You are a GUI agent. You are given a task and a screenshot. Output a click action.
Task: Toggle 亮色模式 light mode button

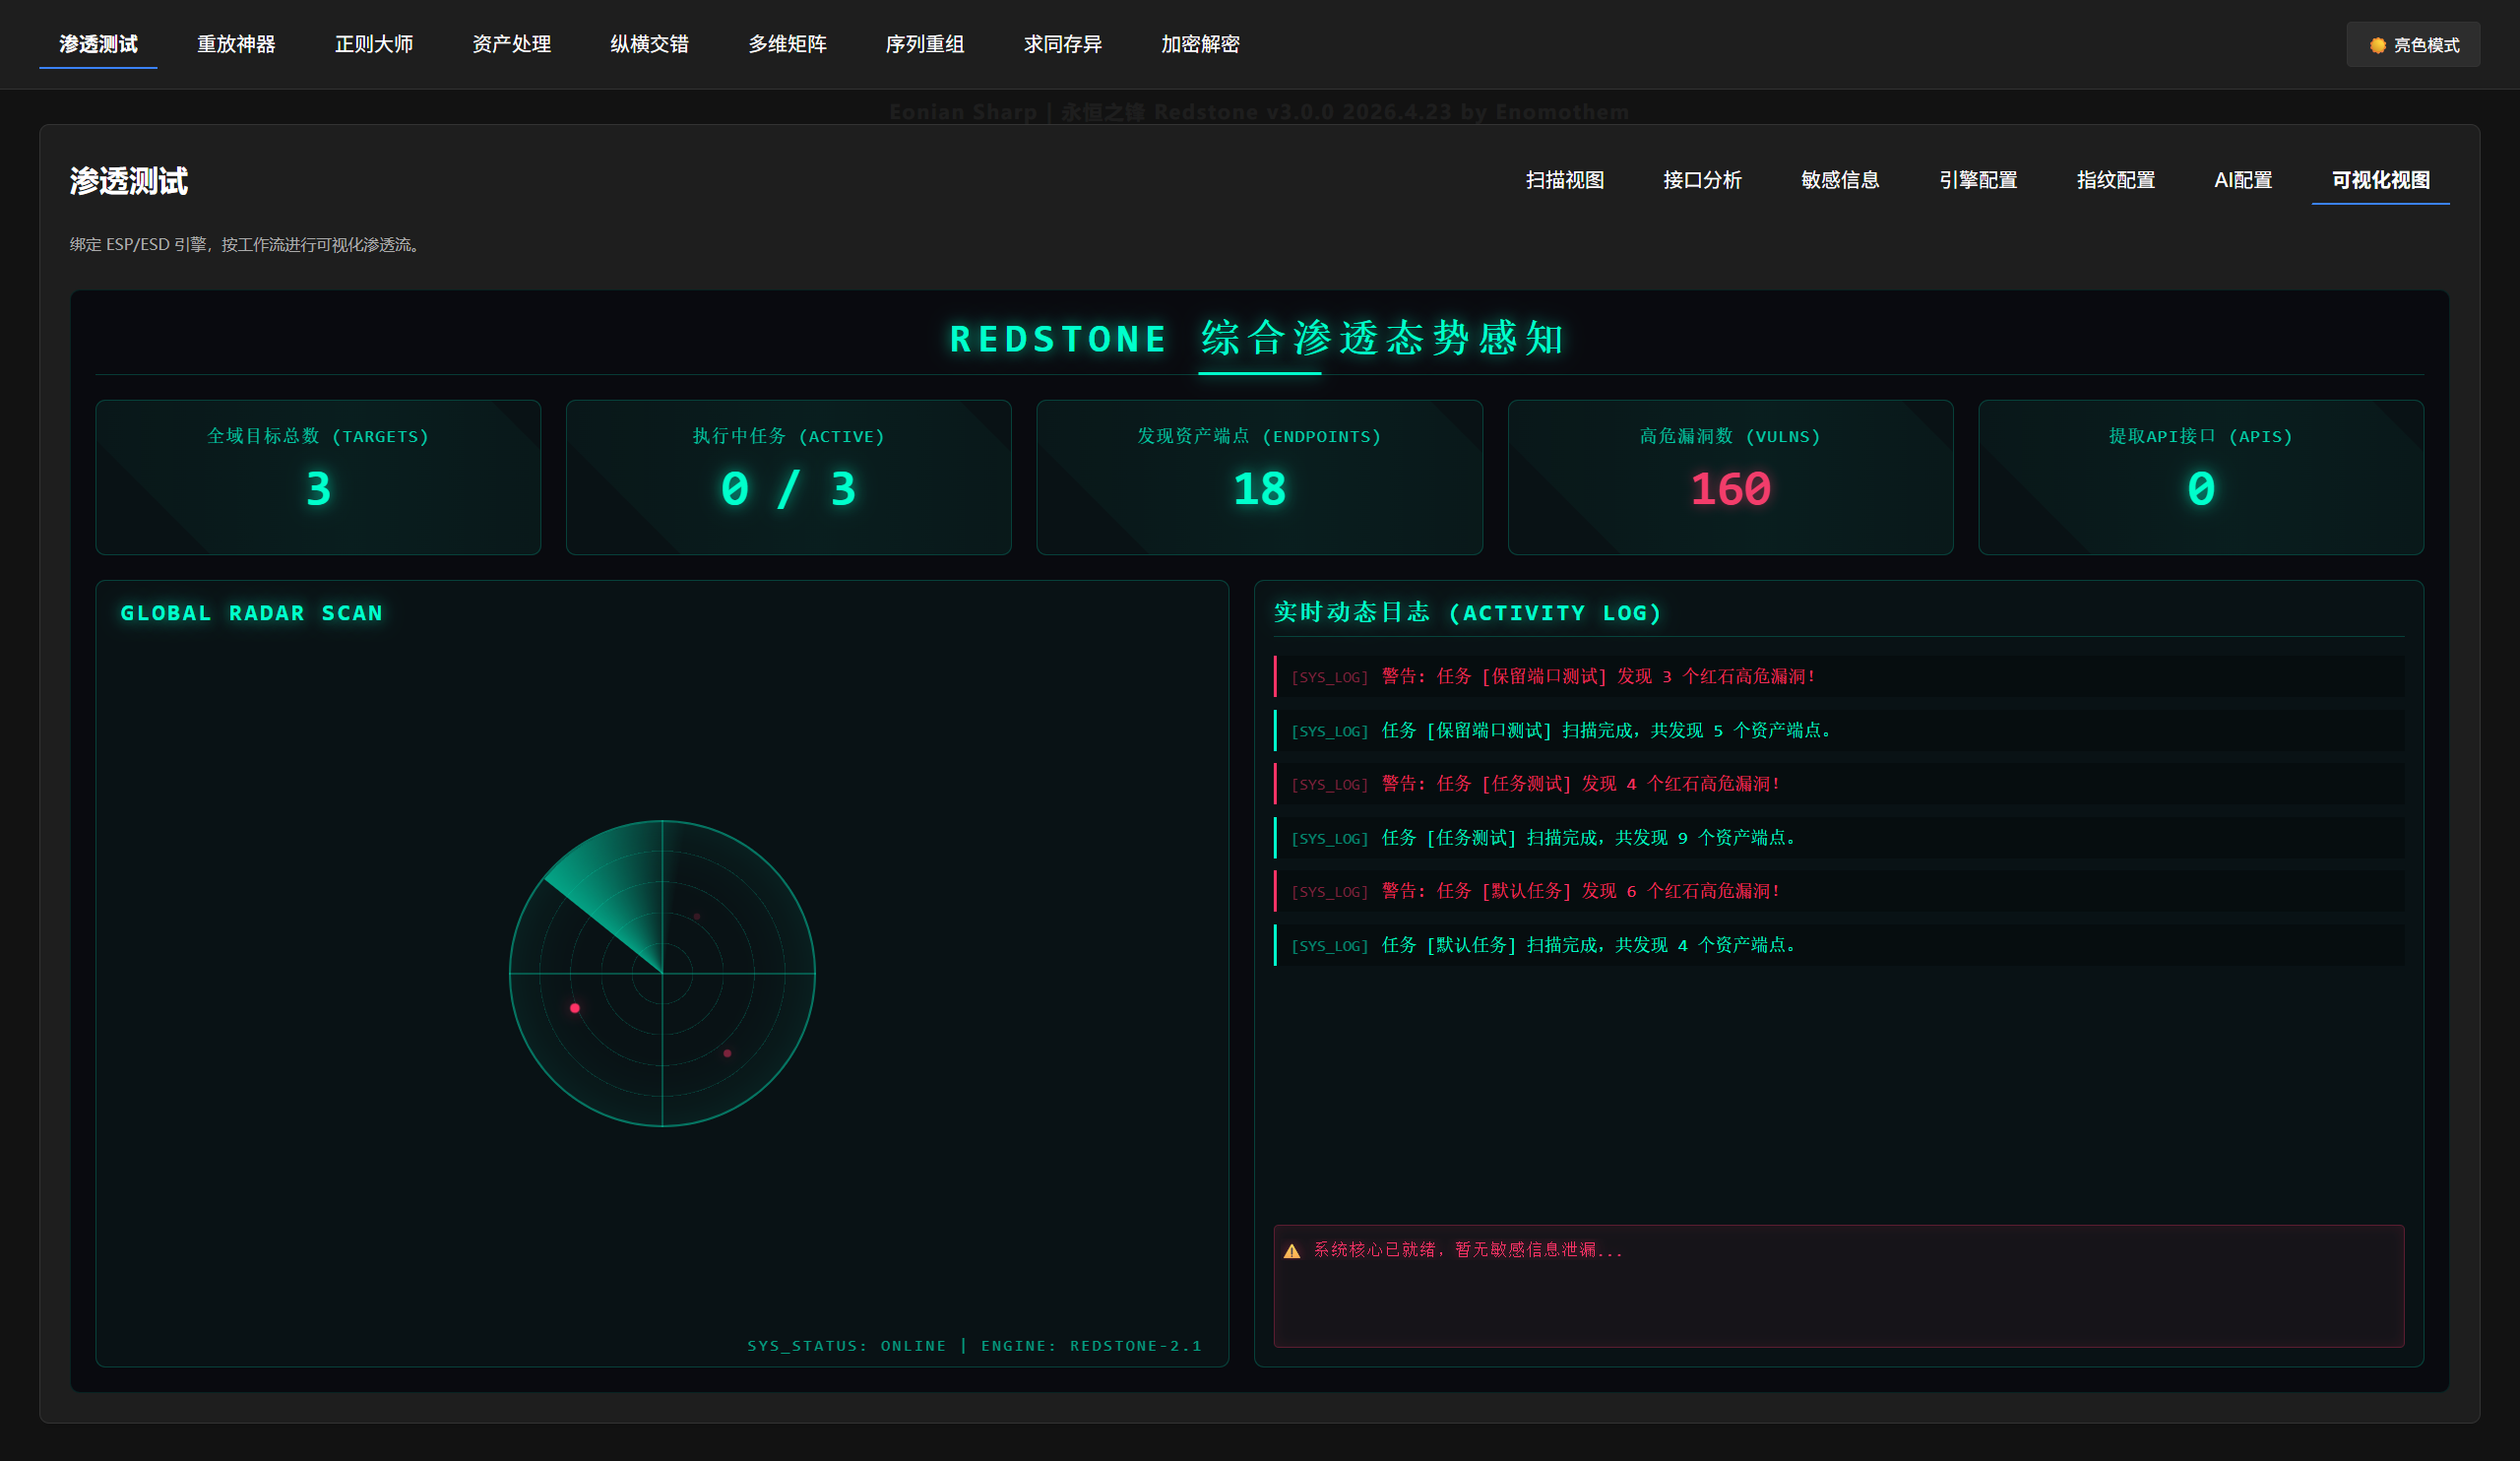pyautogui.click(x=2413, y=45)
